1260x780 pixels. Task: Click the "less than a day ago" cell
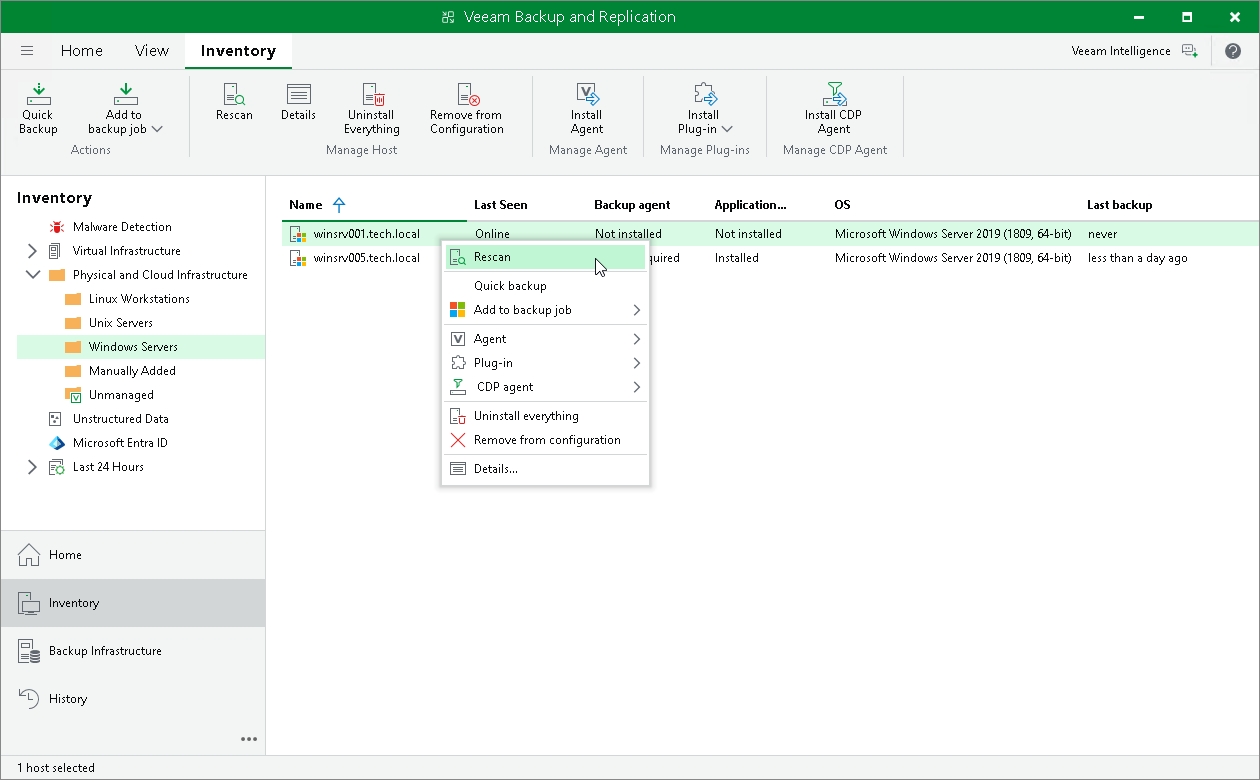(x=1138, y=258)
